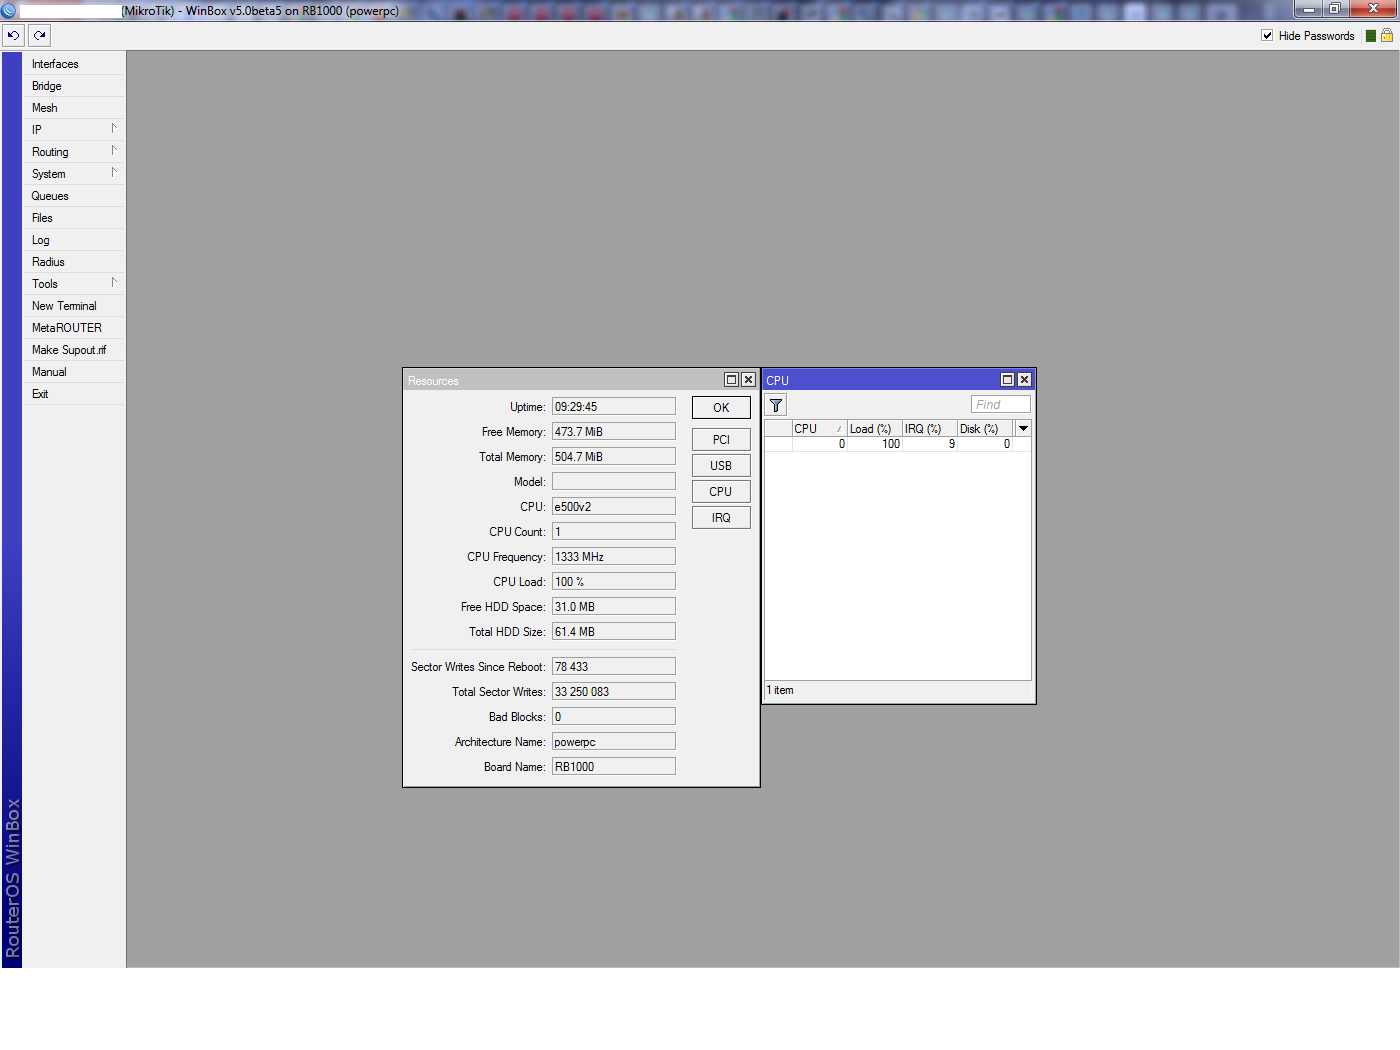Click the Undo arrow in the top toolbar
Screen dimensions: 1400x1050
(13, 36)
